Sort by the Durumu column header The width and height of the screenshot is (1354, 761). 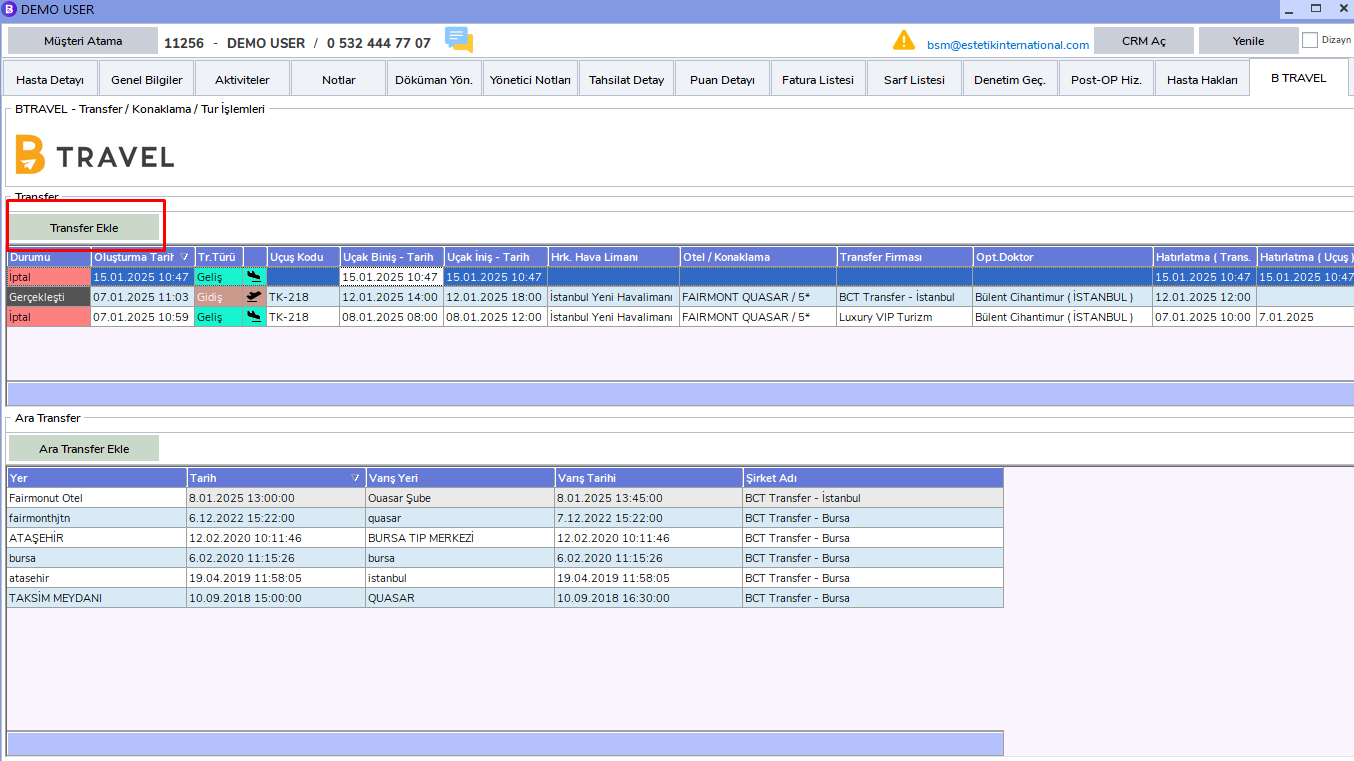[x=49, y=257]
